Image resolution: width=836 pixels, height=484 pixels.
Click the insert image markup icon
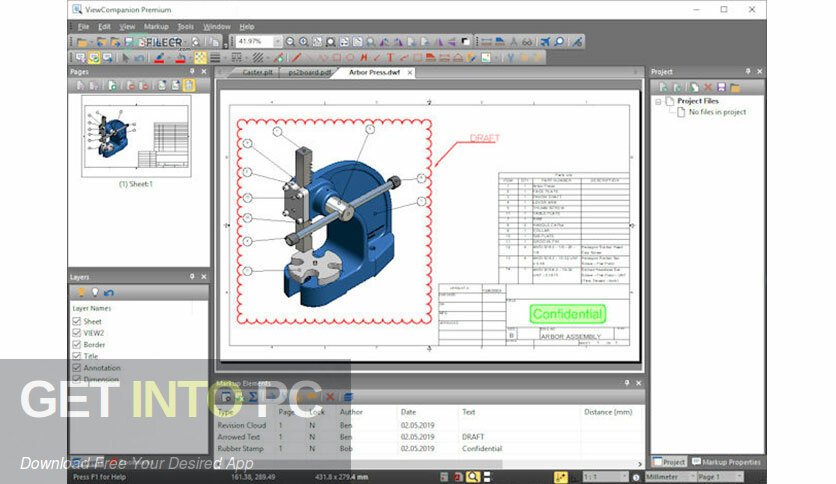[486, 58]
